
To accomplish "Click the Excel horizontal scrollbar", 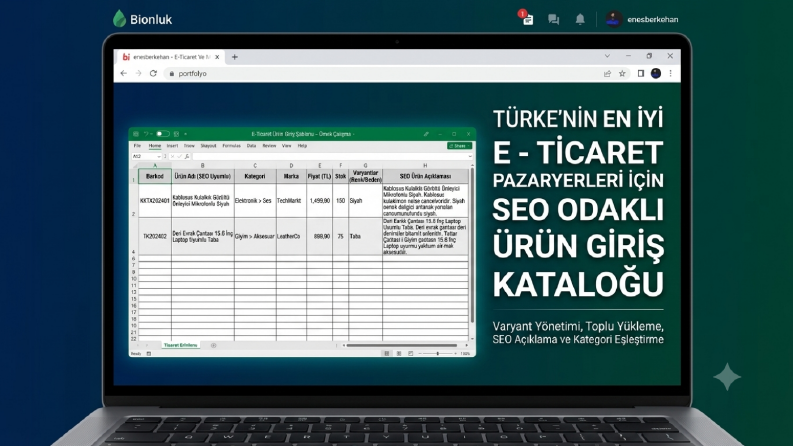I will pyautogui.click(x=402, y=345).
